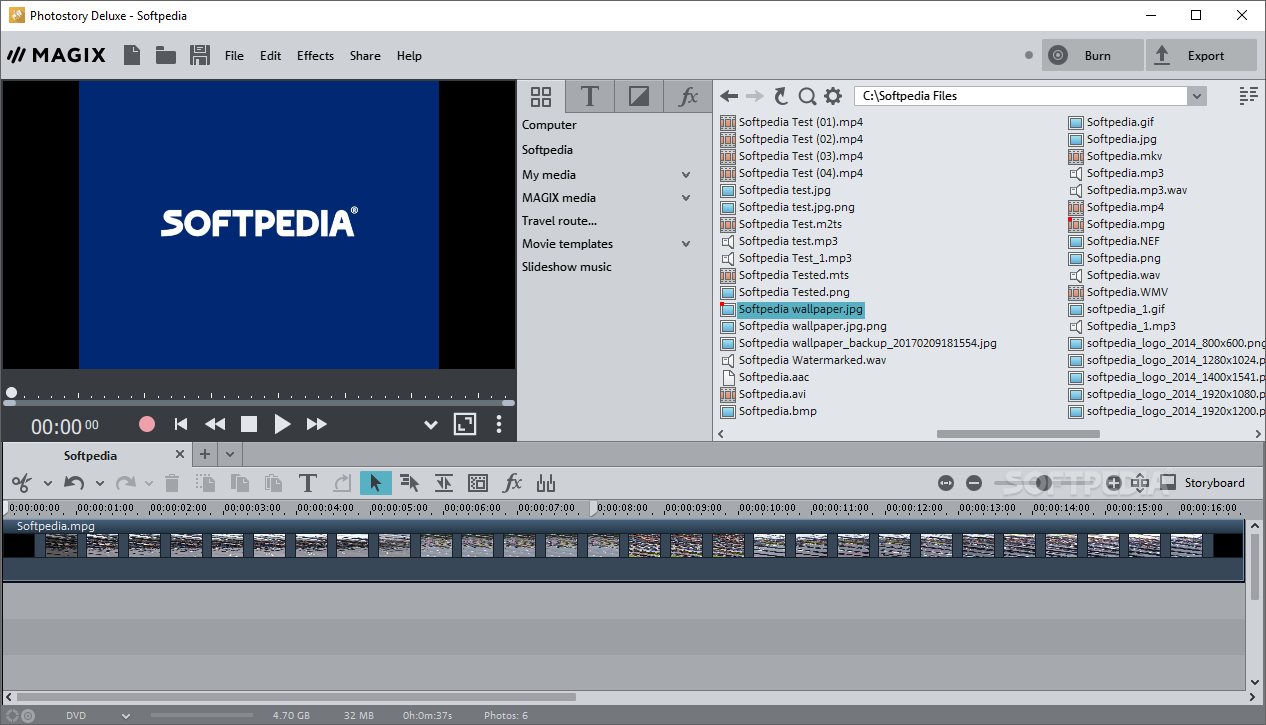Click the align objects tool icon
The width and height of the screenshot is (1266, 725).
(x=444, y=483)
